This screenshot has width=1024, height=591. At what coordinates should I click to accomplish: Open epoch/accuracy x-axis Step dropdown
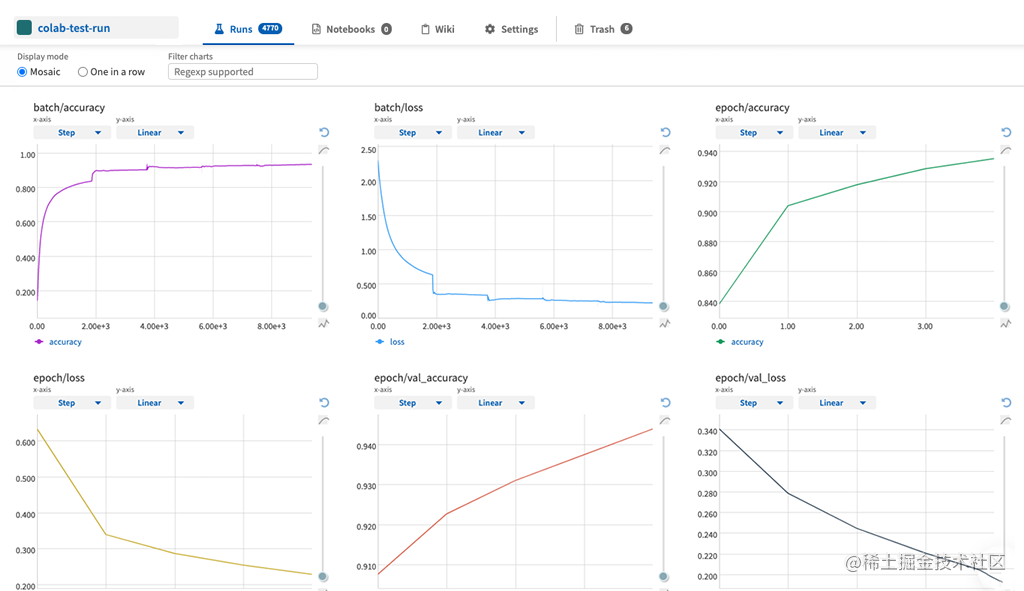pos(754,133)
